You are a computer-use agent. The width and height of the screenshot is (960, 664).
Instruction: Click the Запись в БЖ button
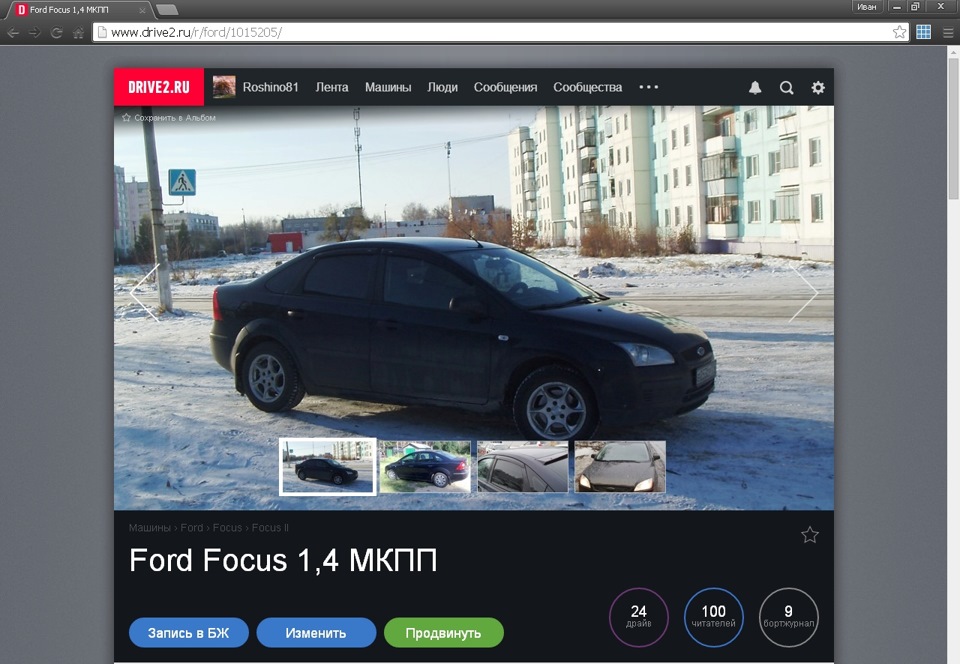click(x=189, y=633)
